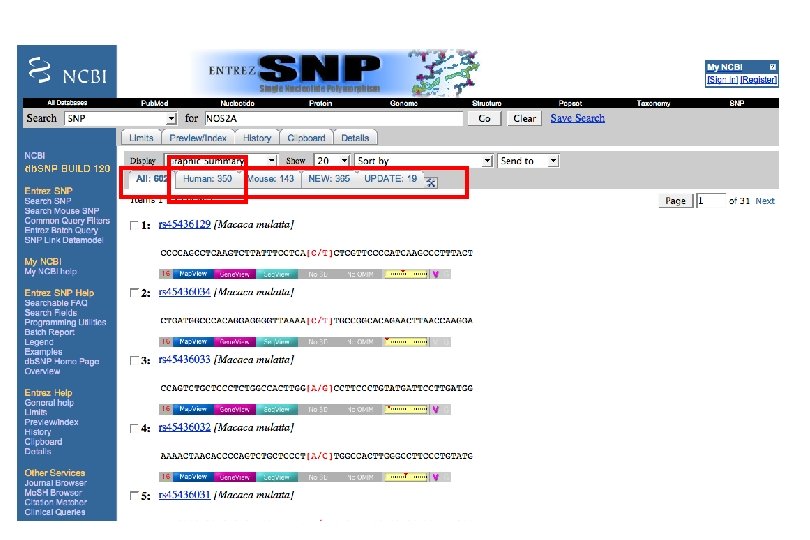Click purple validation icon for rs45436129
810x540 pixels.
point(435,274)
